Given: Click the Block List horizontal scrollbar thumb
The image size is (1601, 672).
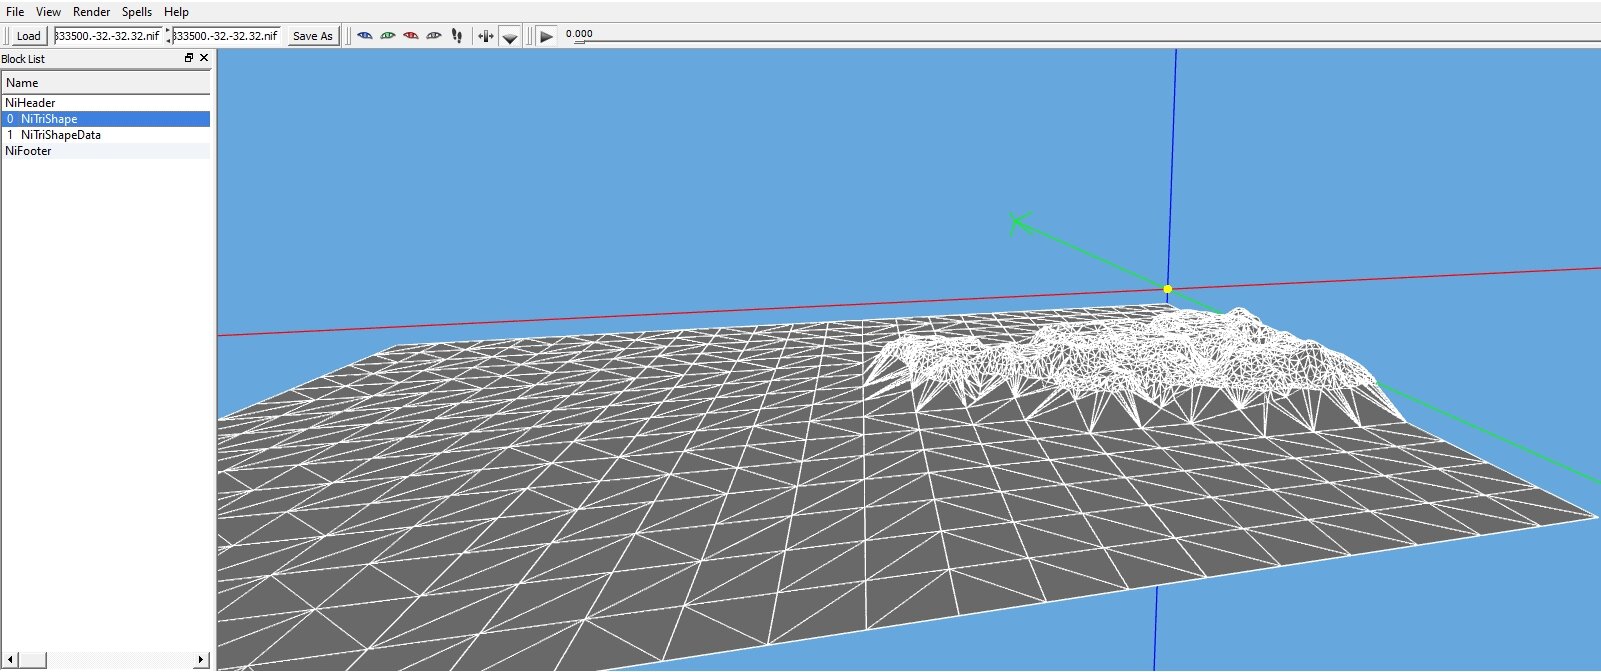Looking at the screenshot, I should (x=31, y=660).
